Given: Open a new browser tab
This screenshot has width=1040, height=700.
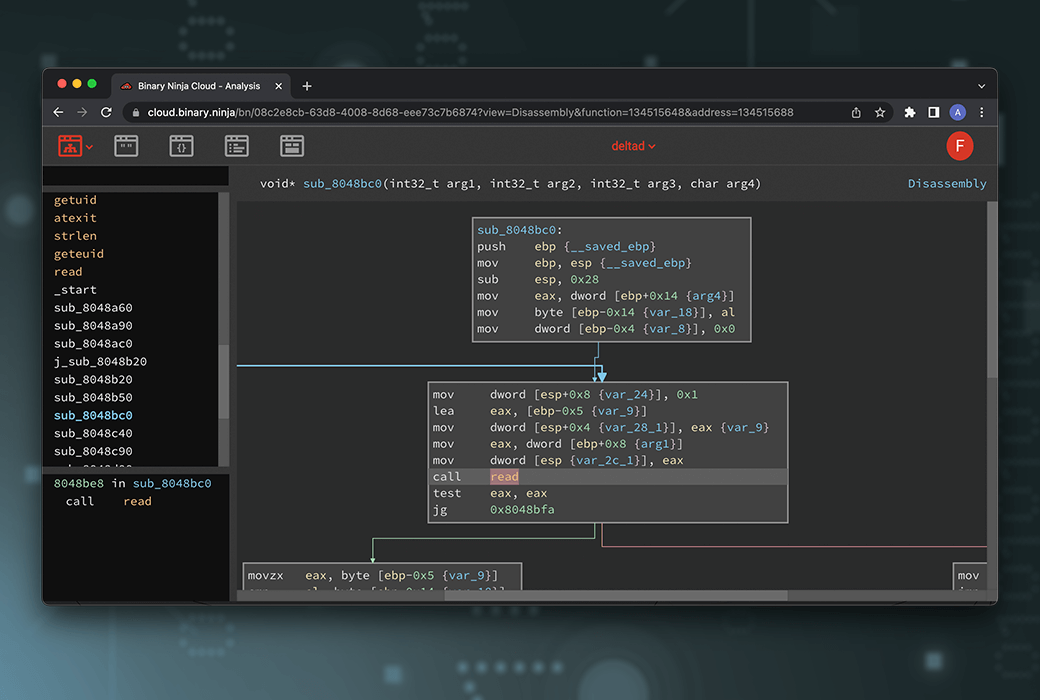Looking at the screenshot, I should [x=307, y=86].
